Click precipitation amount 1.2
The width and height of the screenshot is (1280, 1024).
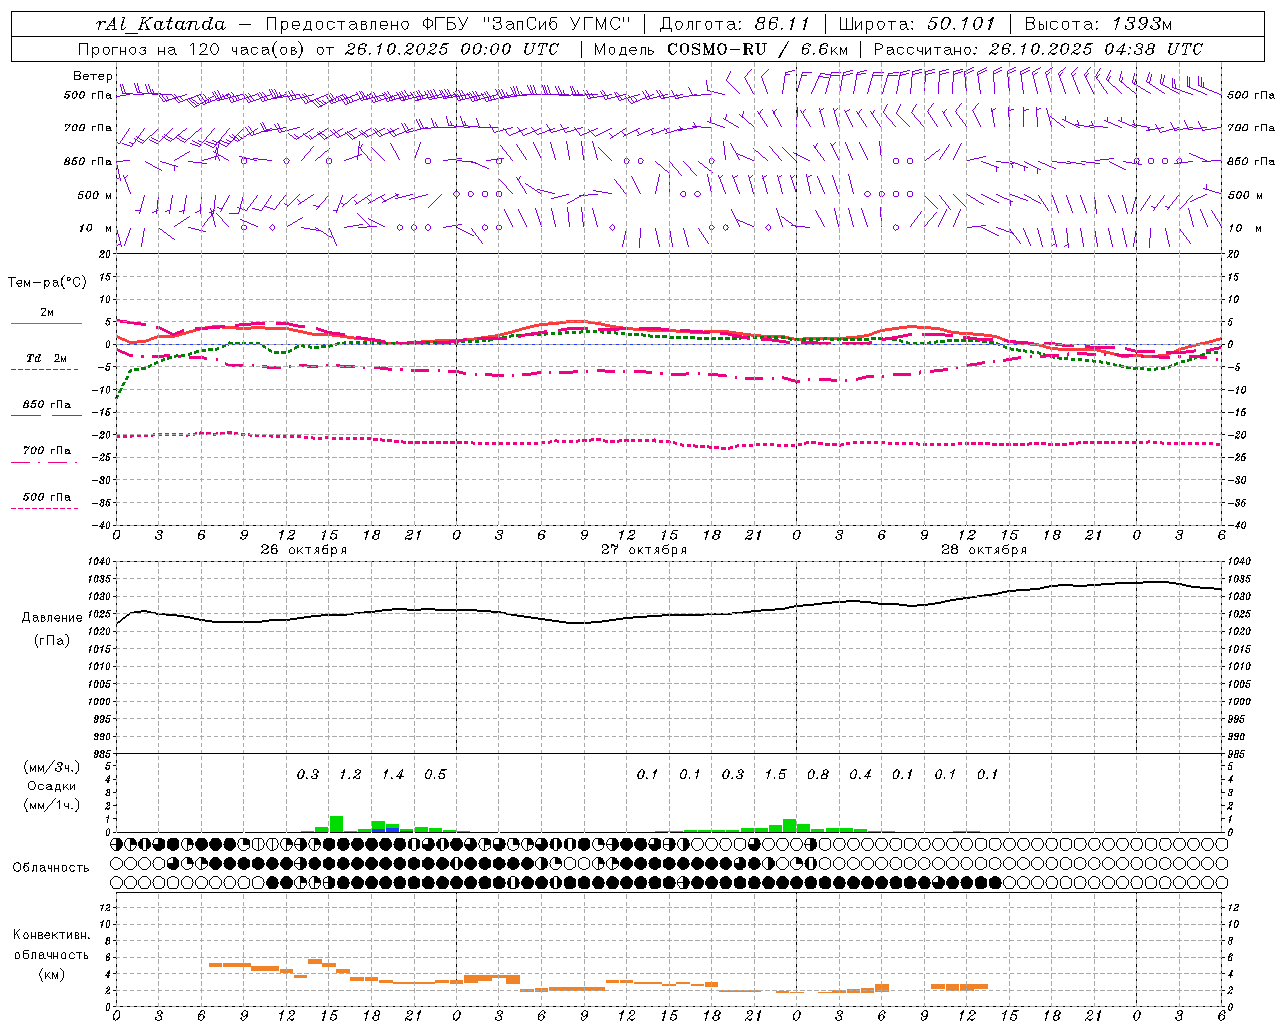click(350, 774)
